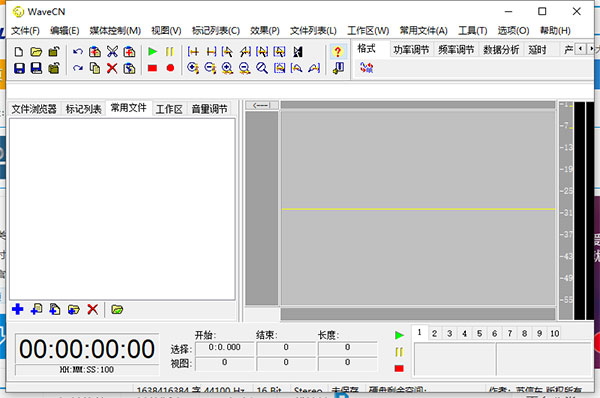
Task: Open the 效果(P) menu
Action: pyautogui.click(x=265, y=31)
